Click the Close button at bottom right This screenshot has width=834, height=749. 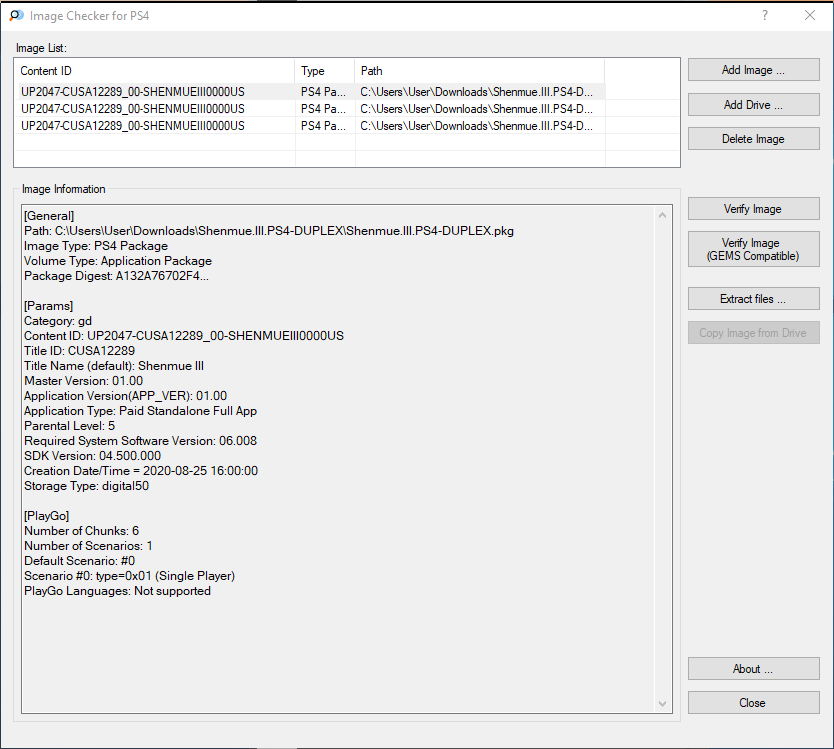pos(753,703)
